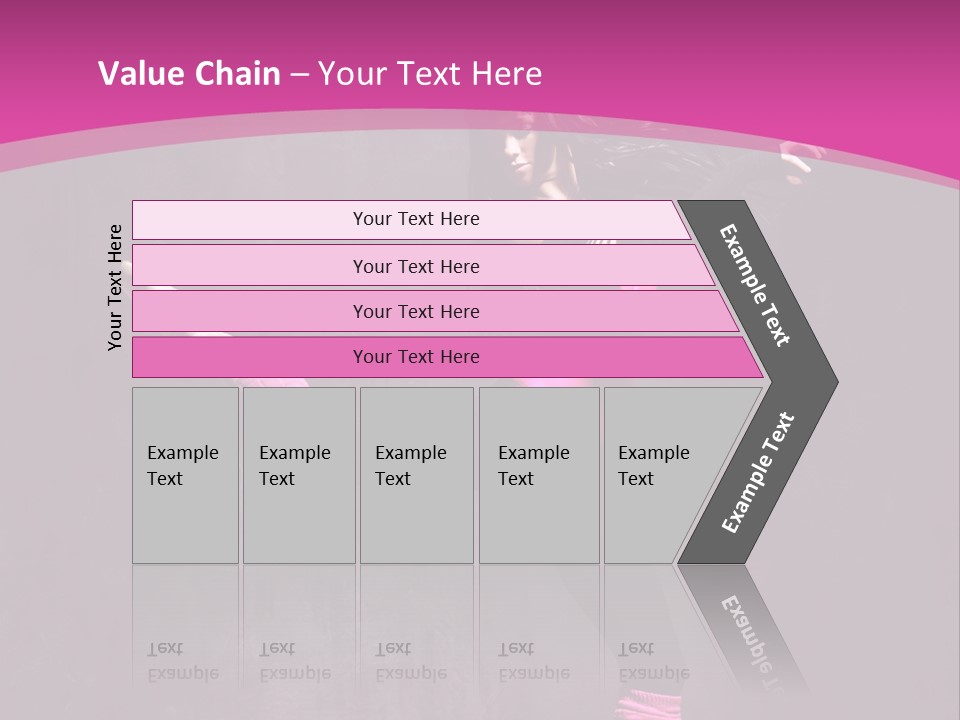Screen dimensions: 960x720
Task: Select "Your Text Here" in the slide title
Action: (x=430, y=74)
